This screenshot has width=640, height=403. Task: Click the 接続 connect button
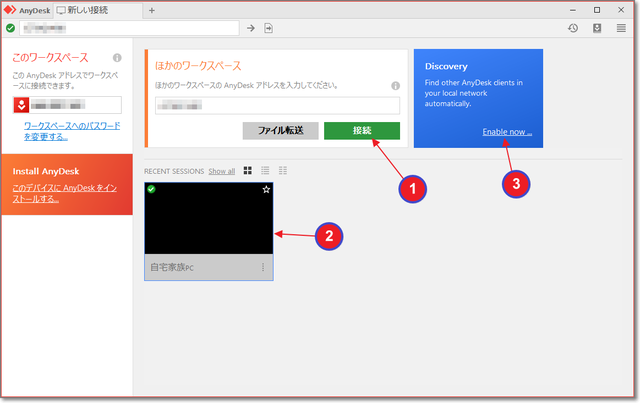[x=362, y=131]
